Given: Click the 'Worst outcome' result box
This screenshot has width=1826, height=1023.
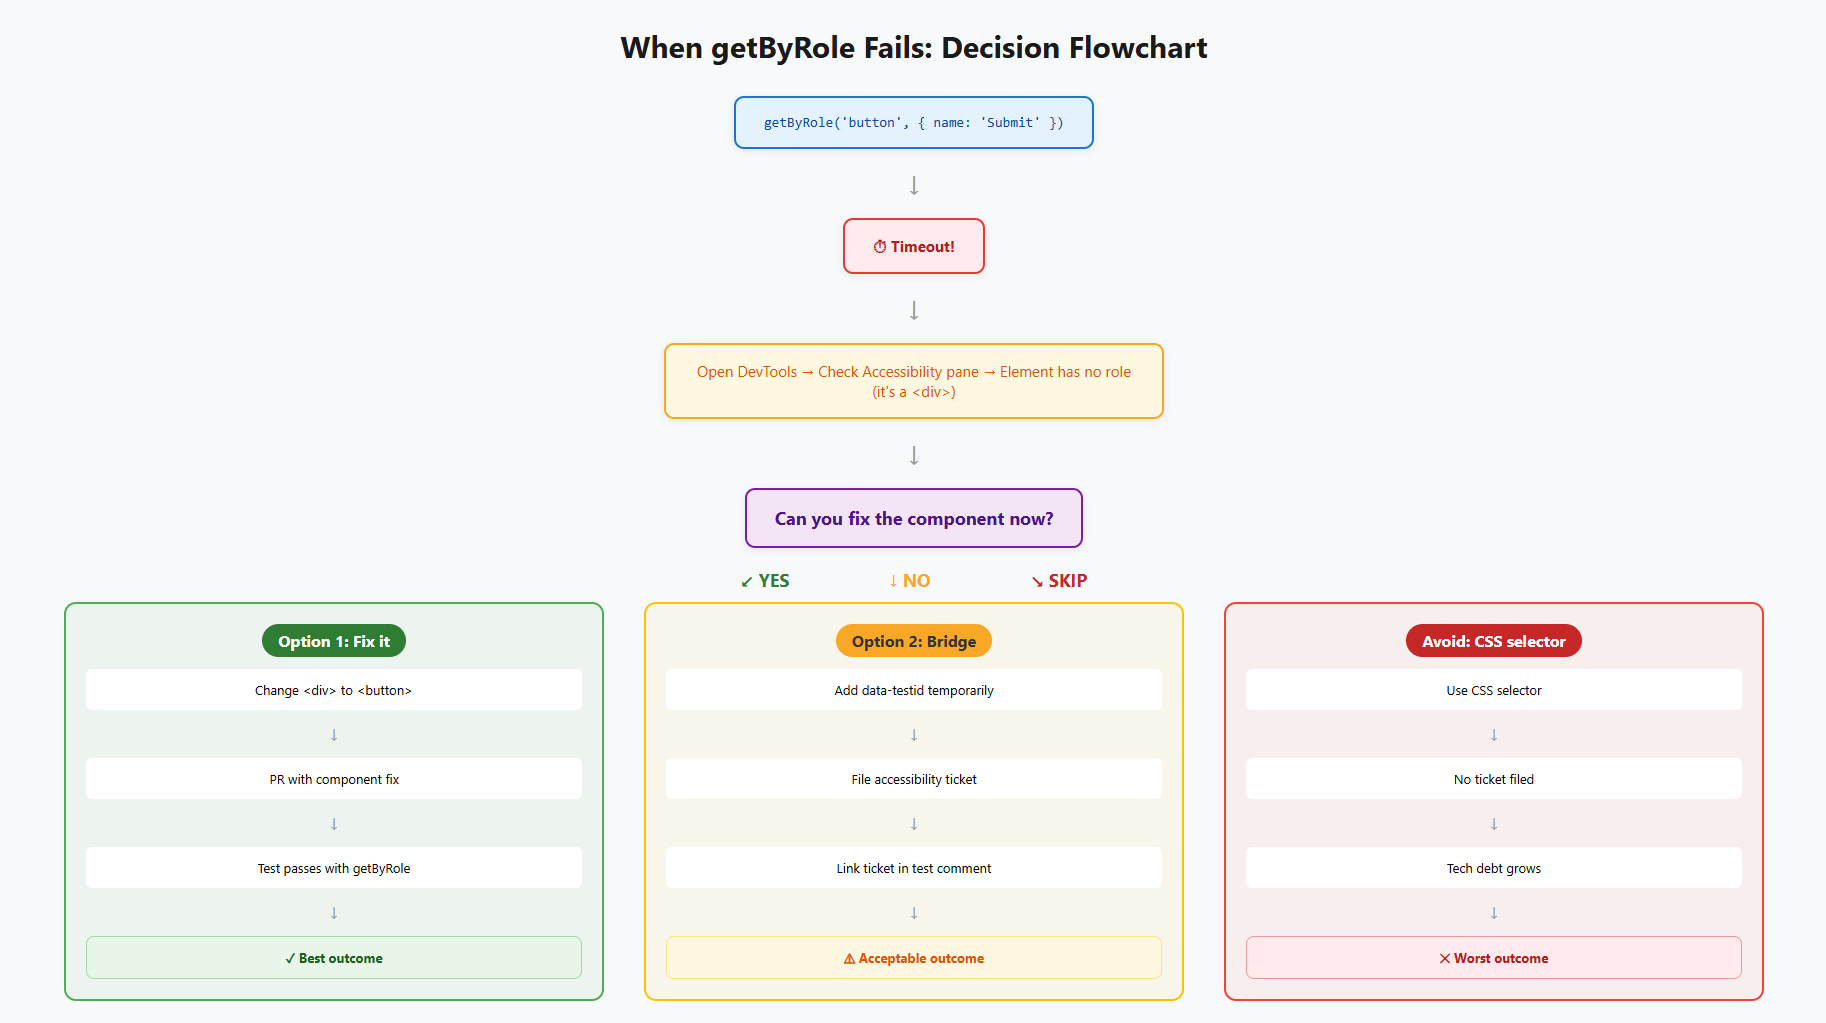Looking at the screenshot, I should [x=1493, y=958].
